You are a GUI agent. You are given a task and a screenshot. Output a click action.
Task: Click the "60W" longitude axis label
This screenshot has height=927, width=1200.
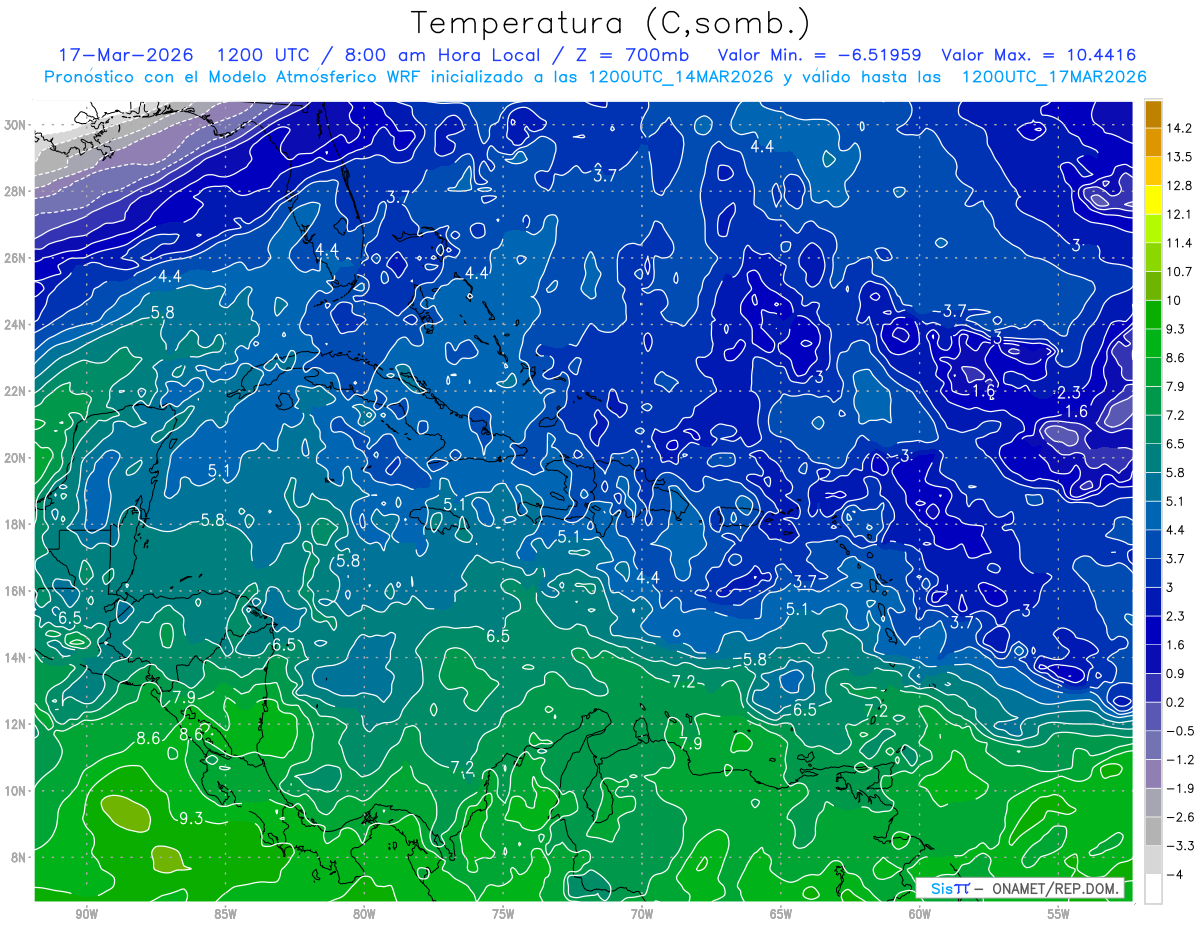coord(920,914)
